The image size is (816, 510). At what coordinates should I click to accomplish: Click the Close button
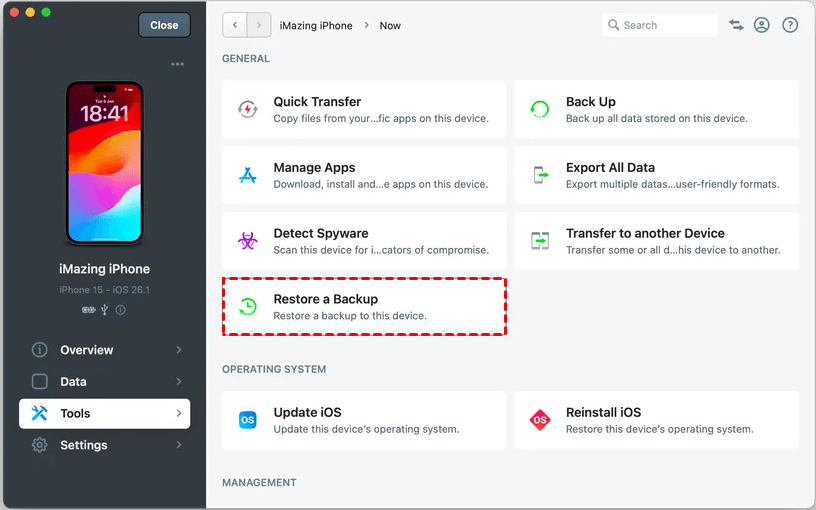[x=164, y=25]
